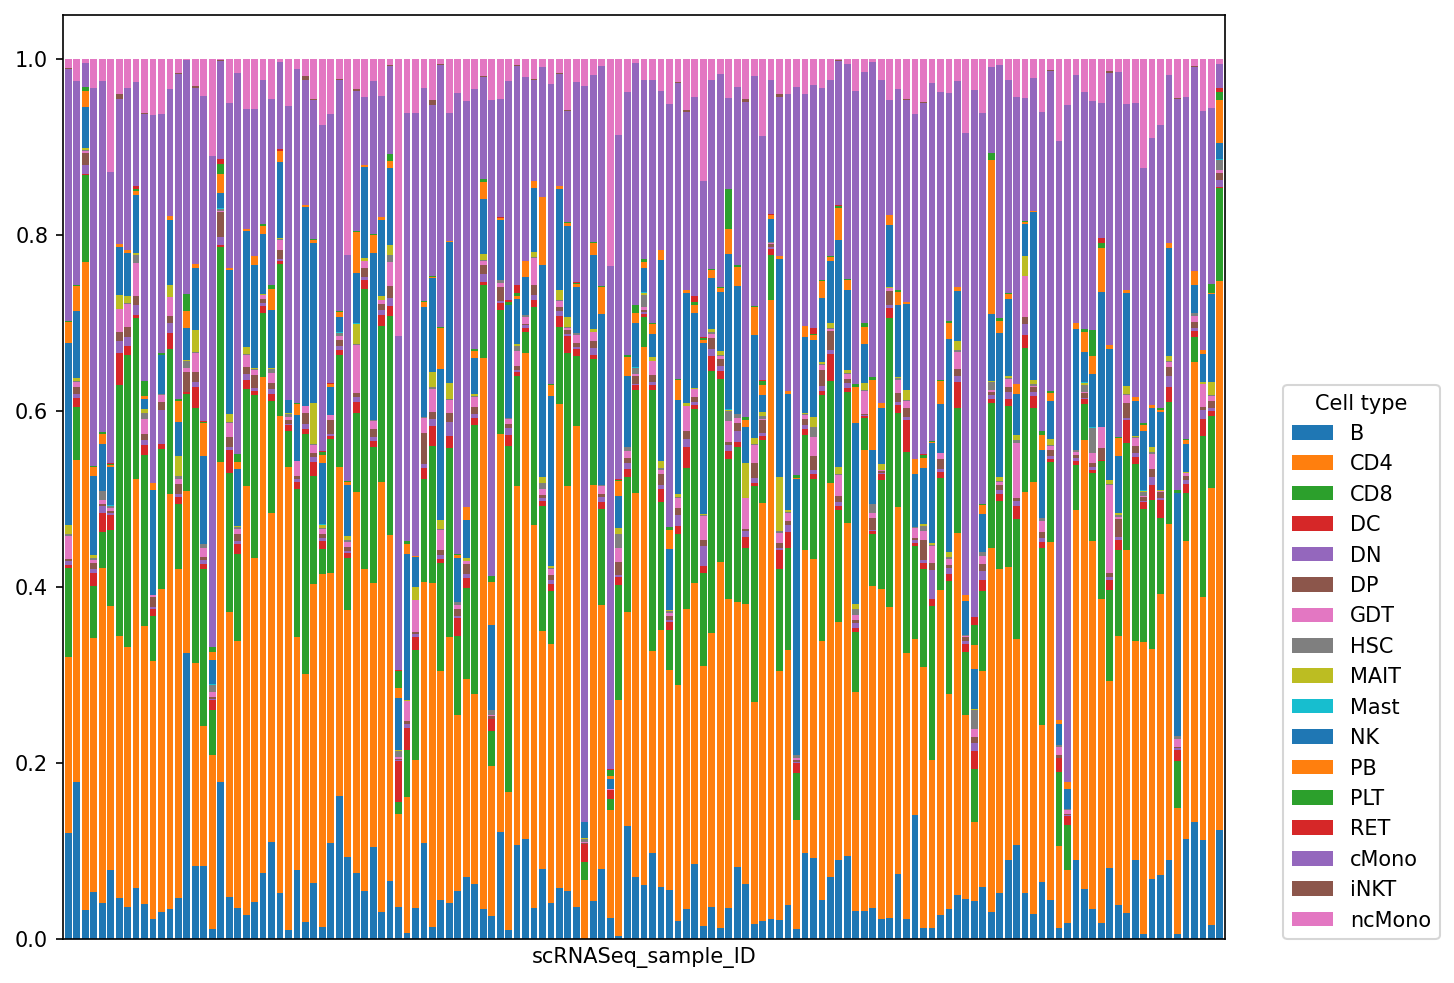This screenshot has height=983, width=1454.
Task: Click the Cell type legend title
Action: click(x=1361, y=403)
